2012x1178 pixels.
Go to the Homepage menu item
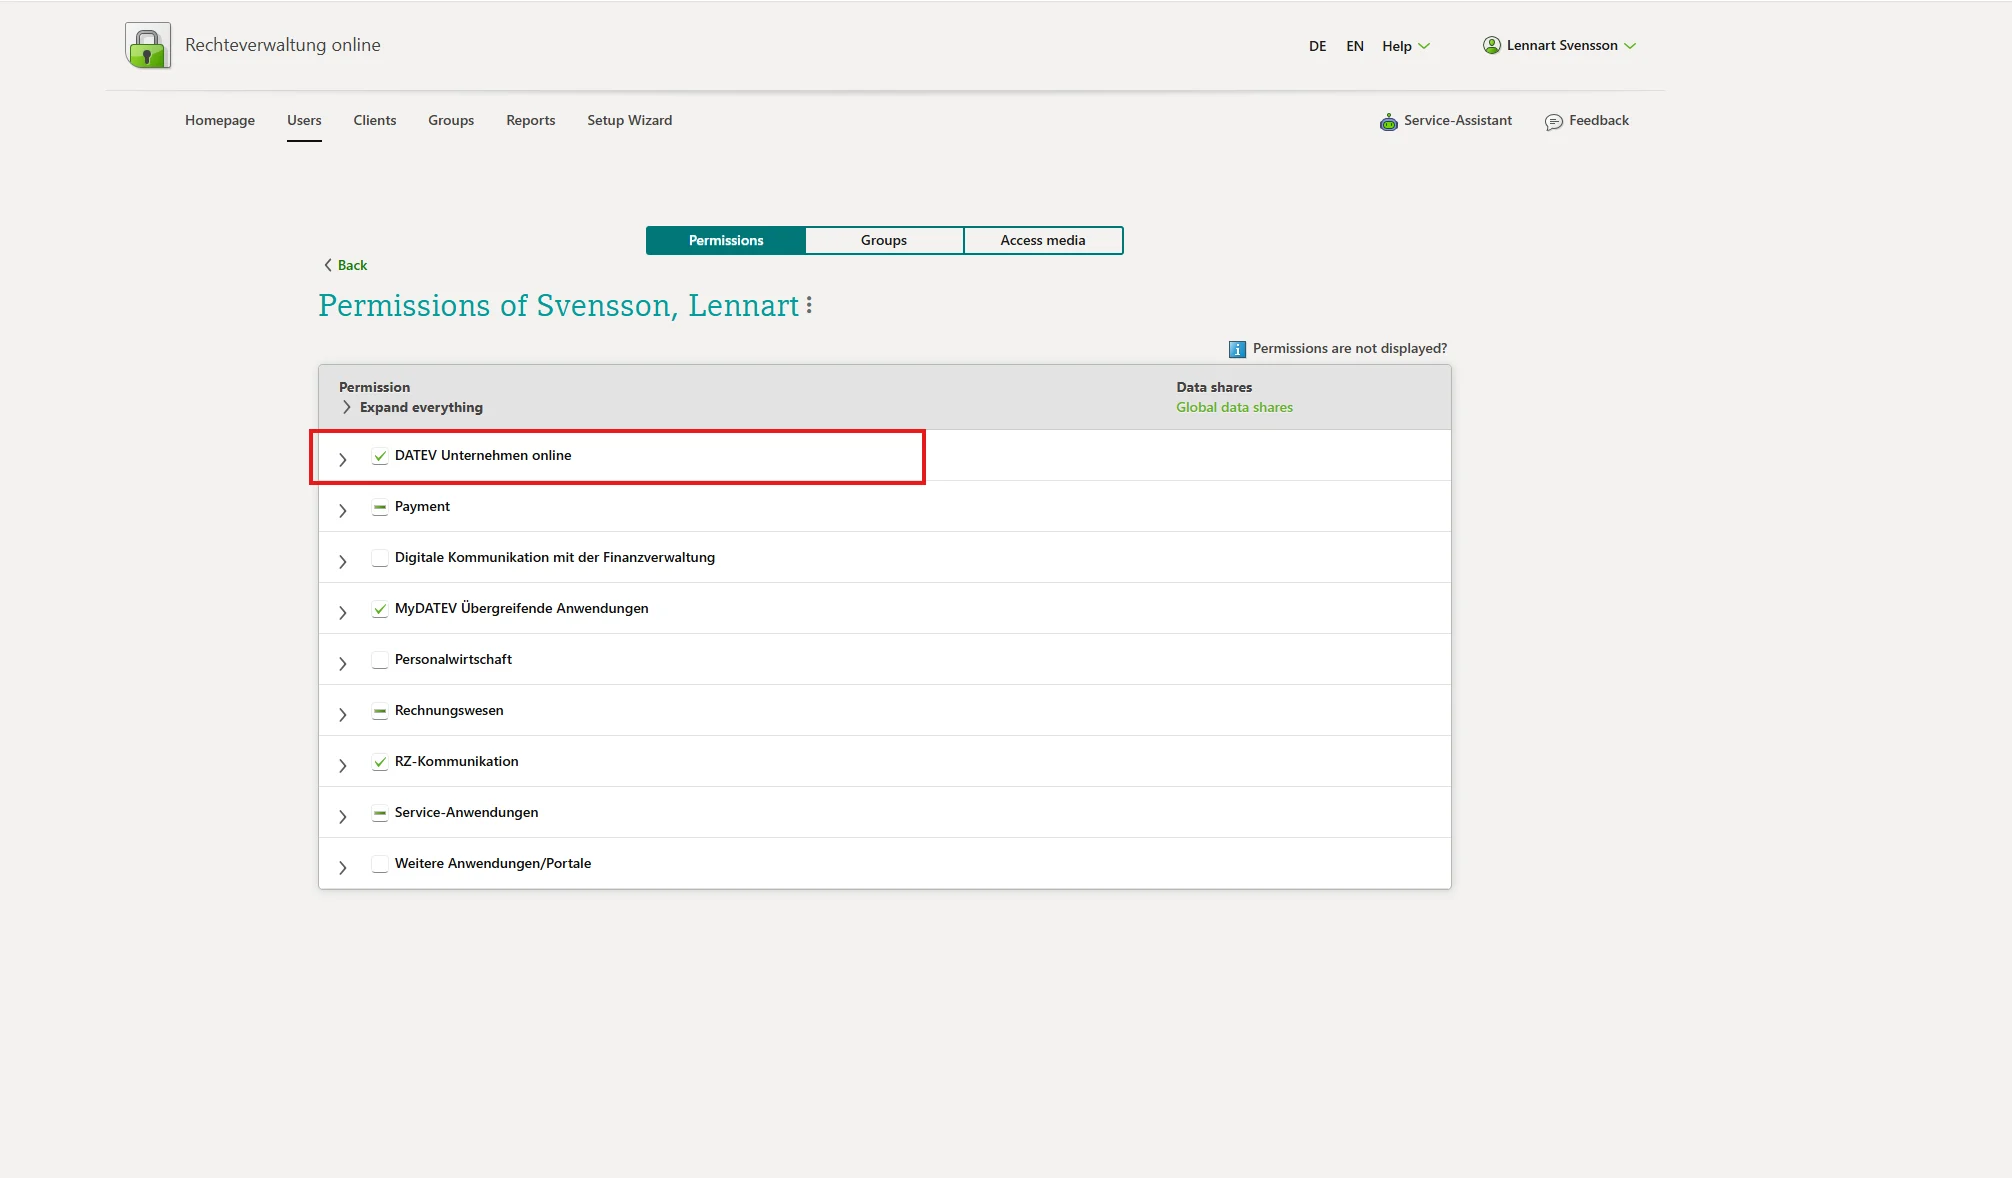pyautogui.click(x=220, y=120)
